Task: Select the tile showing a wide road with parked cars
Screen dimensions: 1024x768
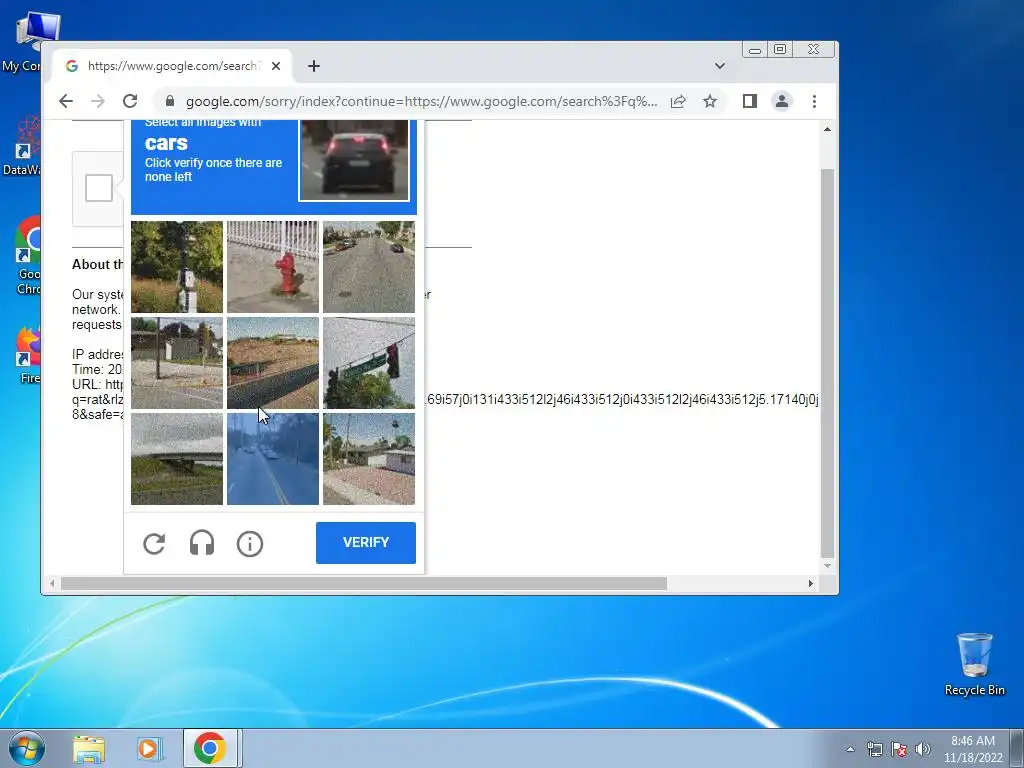Action: [369, 266]
